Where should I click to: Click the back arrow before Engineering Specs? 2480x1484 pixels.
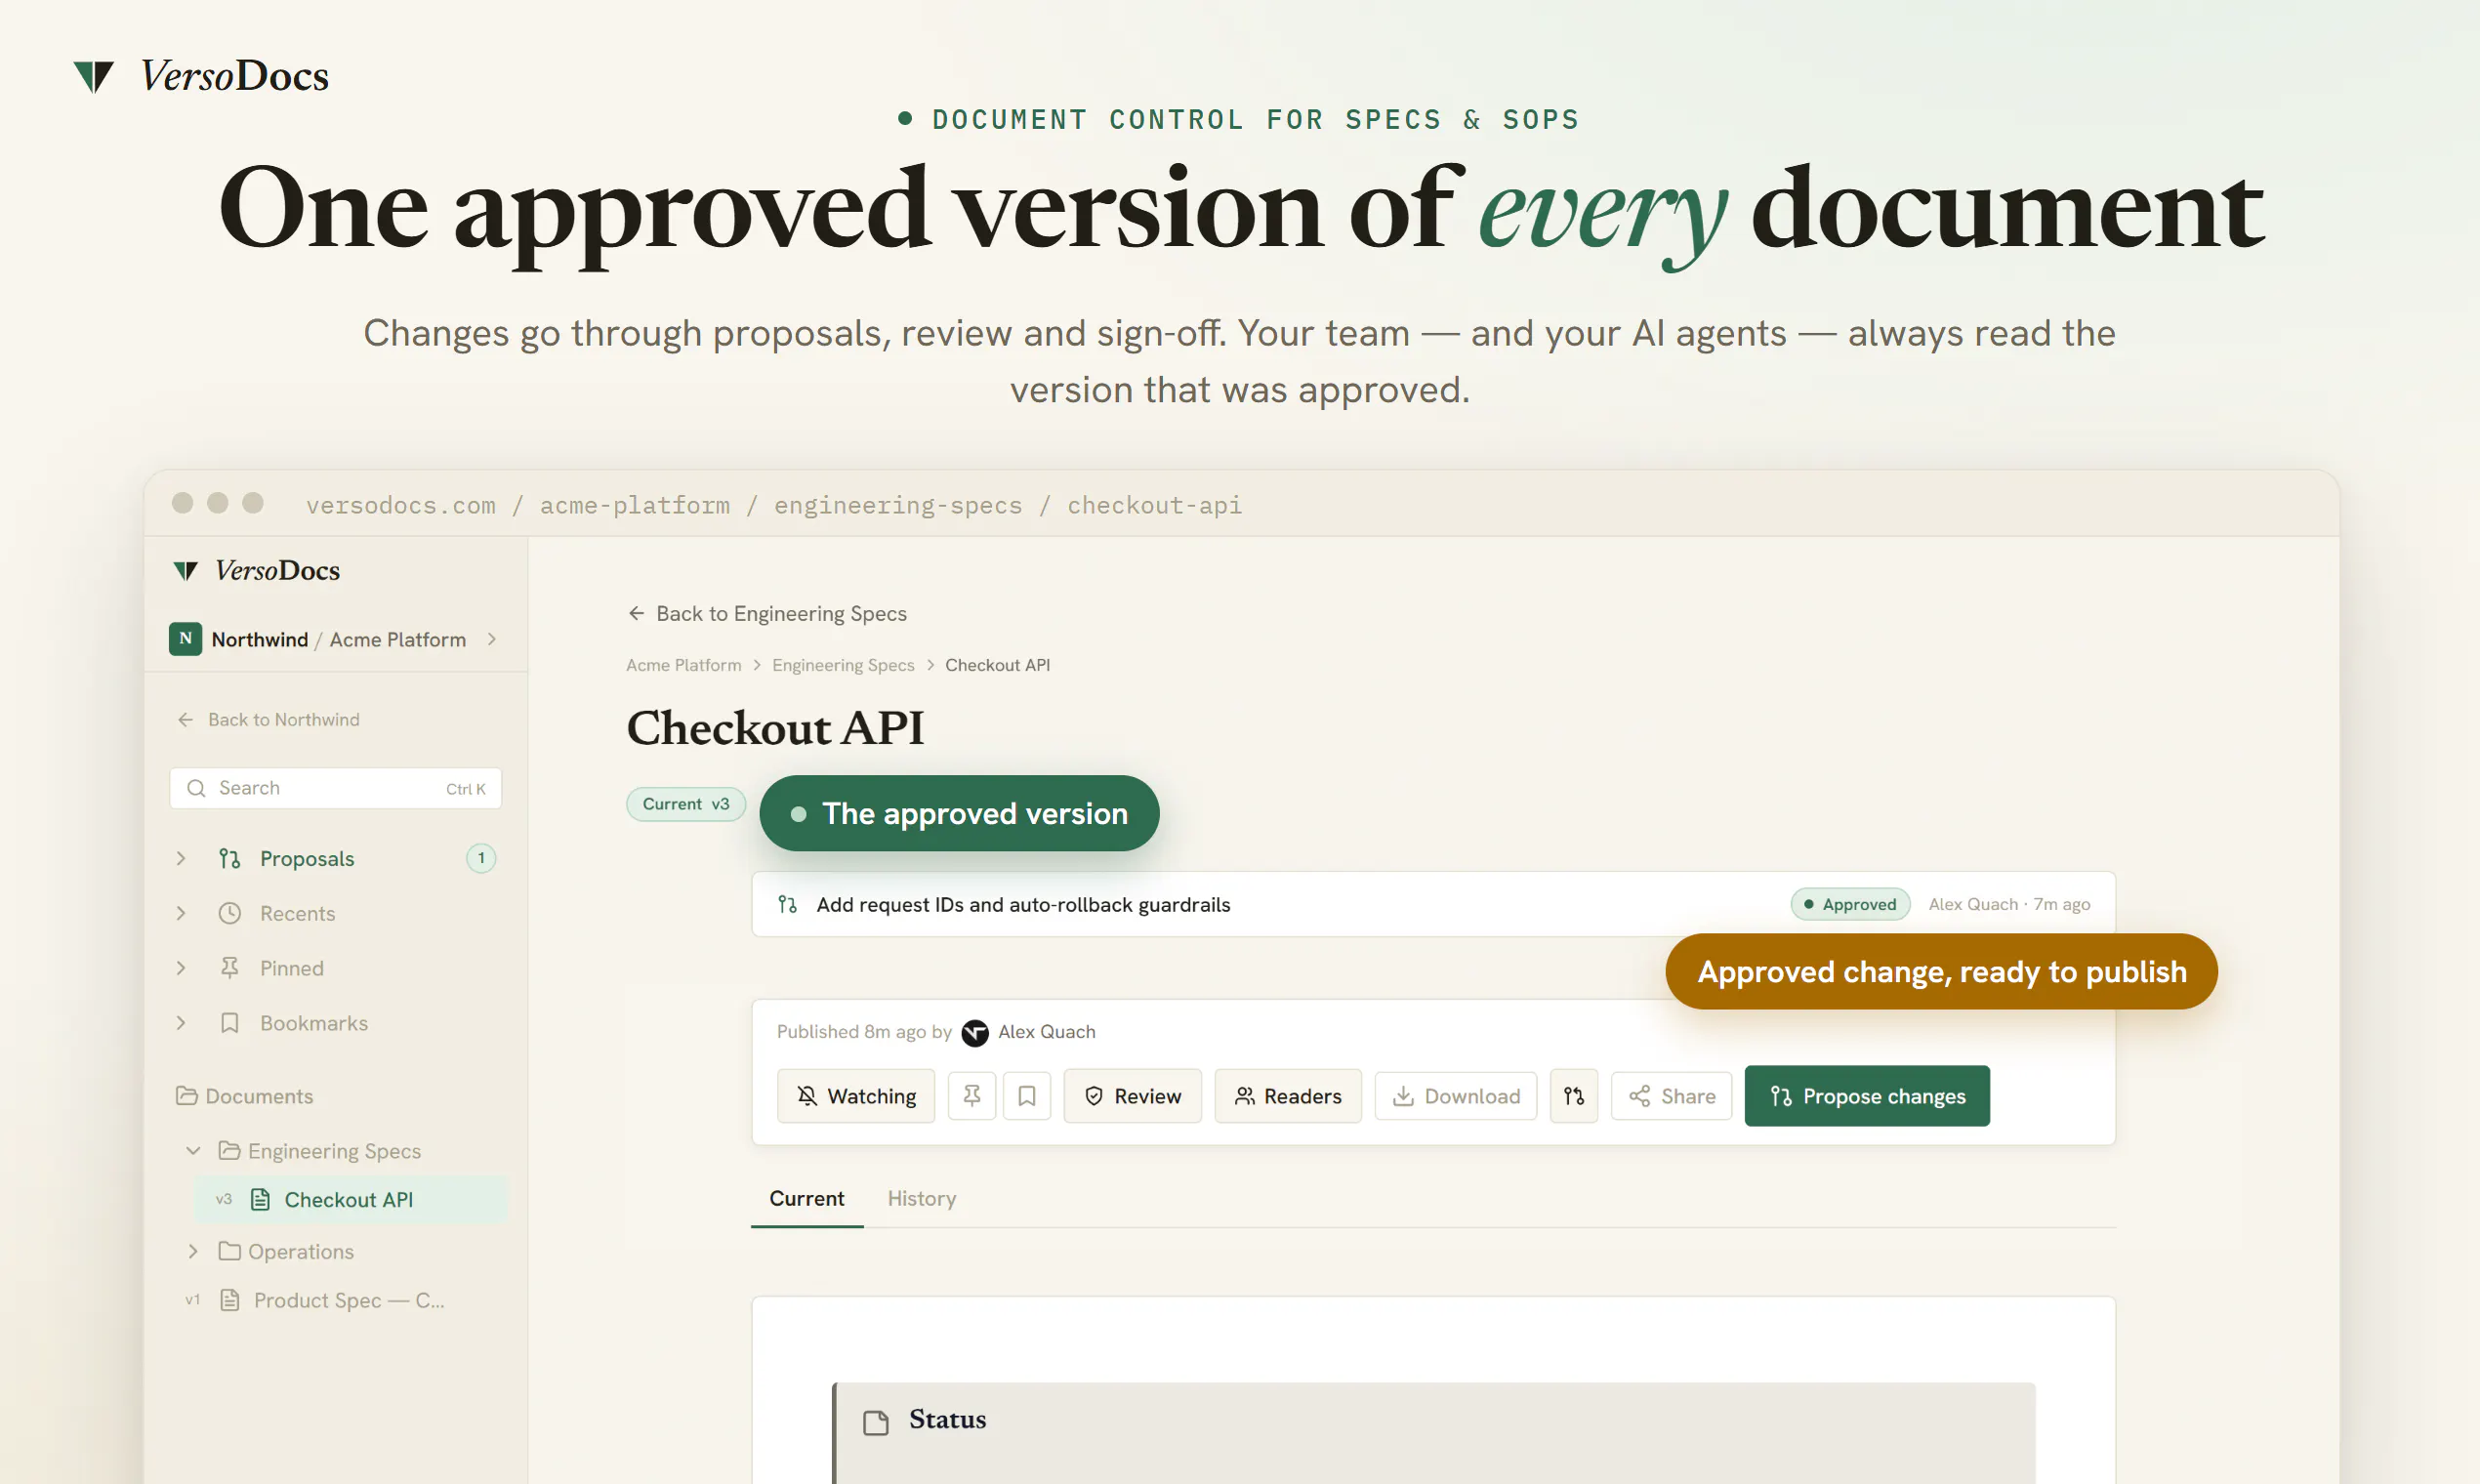636,613
